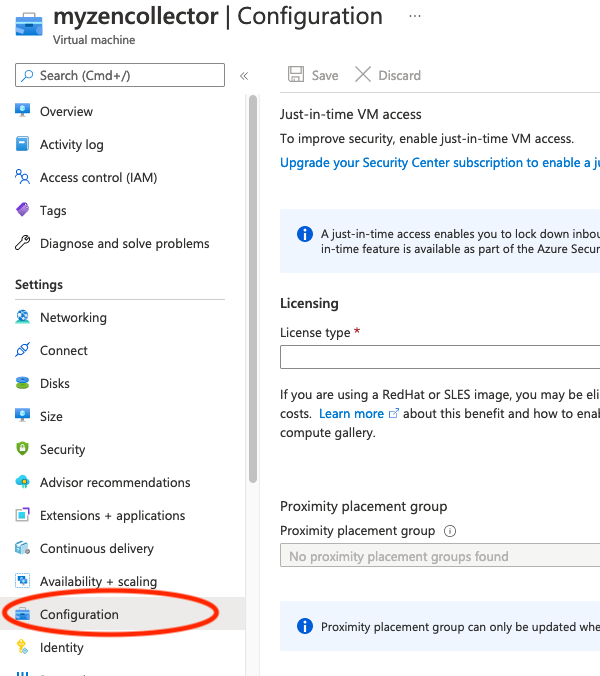Click the Connect plug icon

click(22, 350)
